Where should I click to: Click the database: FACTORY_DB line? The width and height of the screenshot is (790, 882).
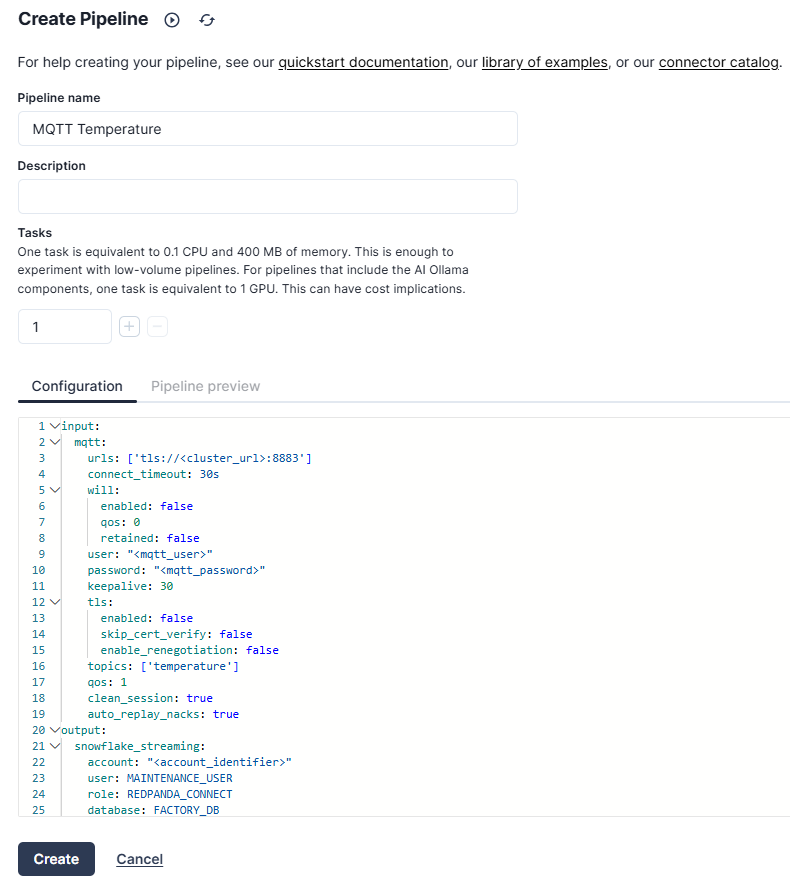tap(153, 810)
